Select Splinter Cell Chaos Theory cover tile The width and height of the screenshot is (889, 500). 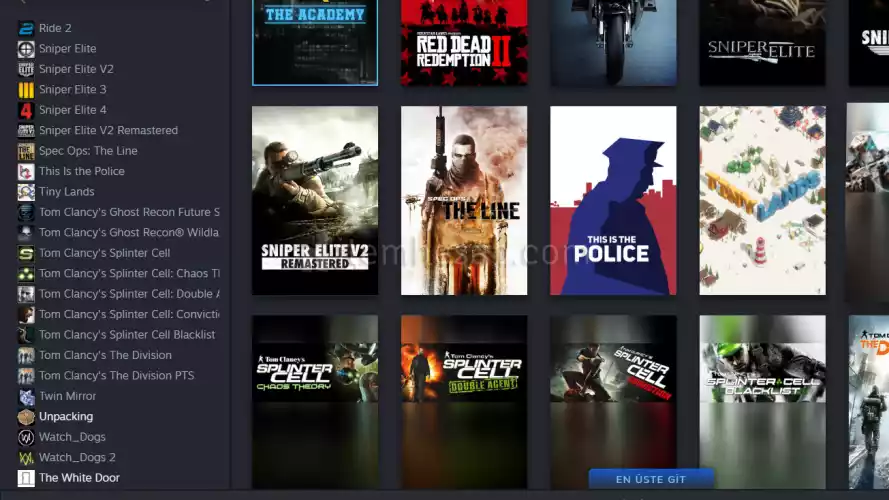[315, 402]
